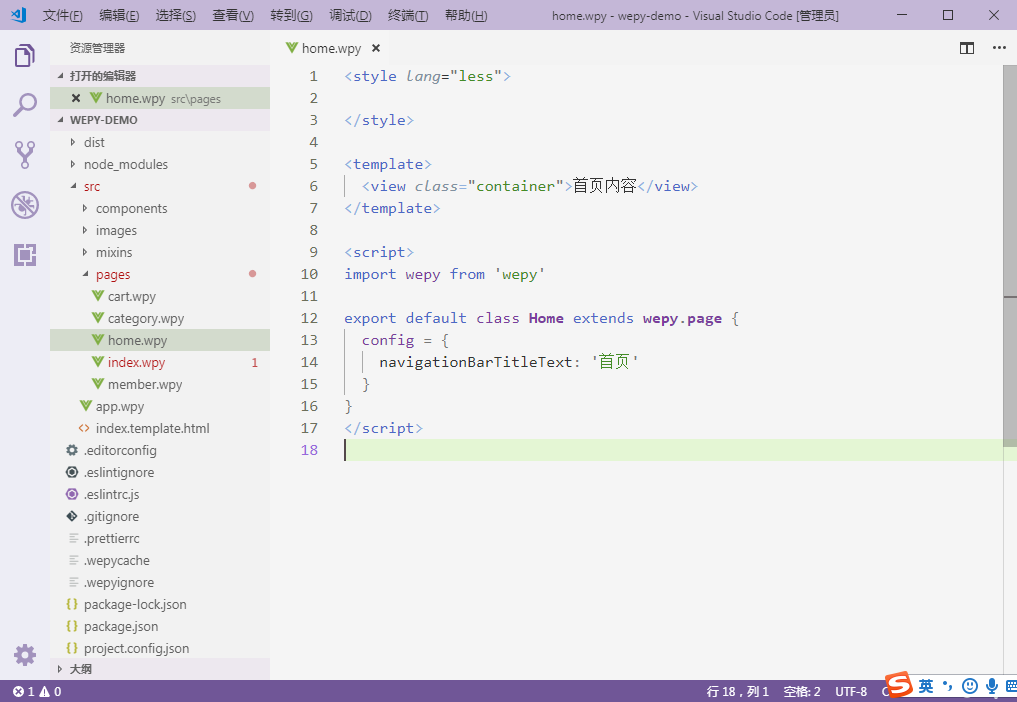Image resolution: width=1017 pixels, height=702 pixels.
Task: Place cursor on navigationBarTitleText code line
Action: [x=508, y=362]
